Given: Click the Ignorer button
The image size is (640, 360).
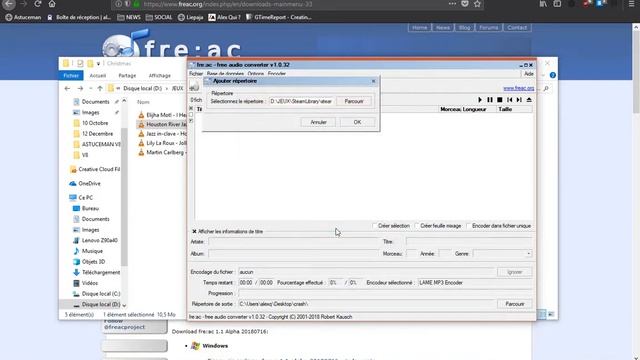Looking at the screenshot, I should [x=514, y=272].
